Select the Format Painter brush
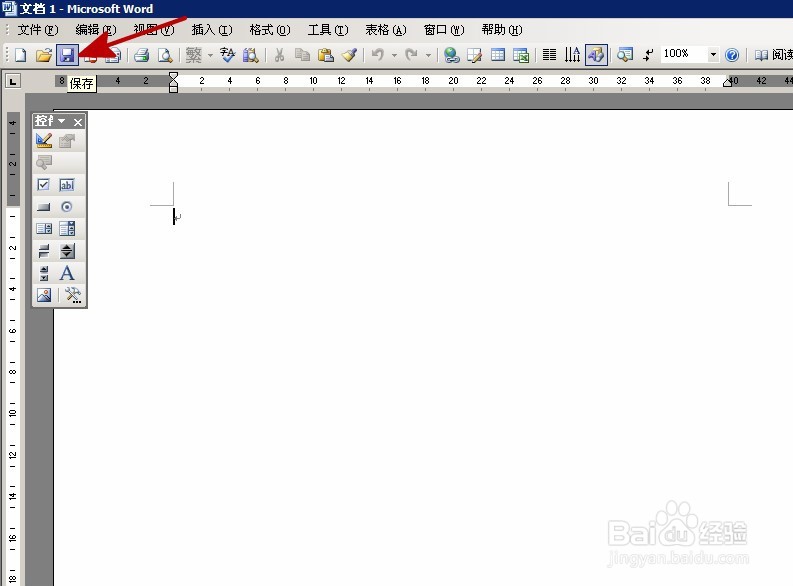The image size is (793, 586). pyautogui.click(x=349, y=55)
